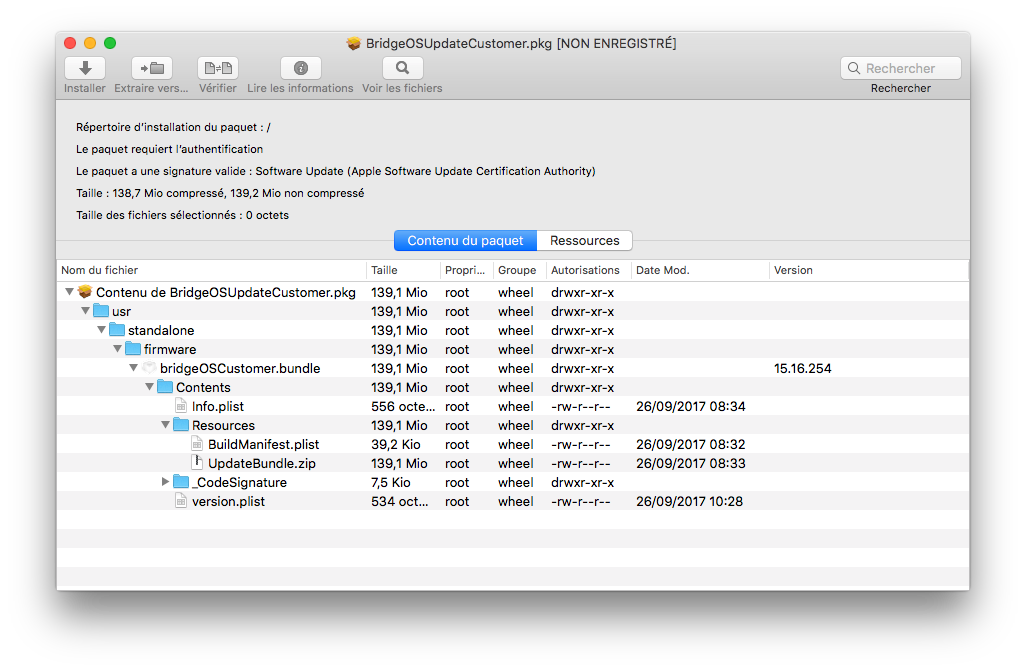Collapse the Resources folder triangle
Screen dimensions: 1026x671
pos(165,425)
